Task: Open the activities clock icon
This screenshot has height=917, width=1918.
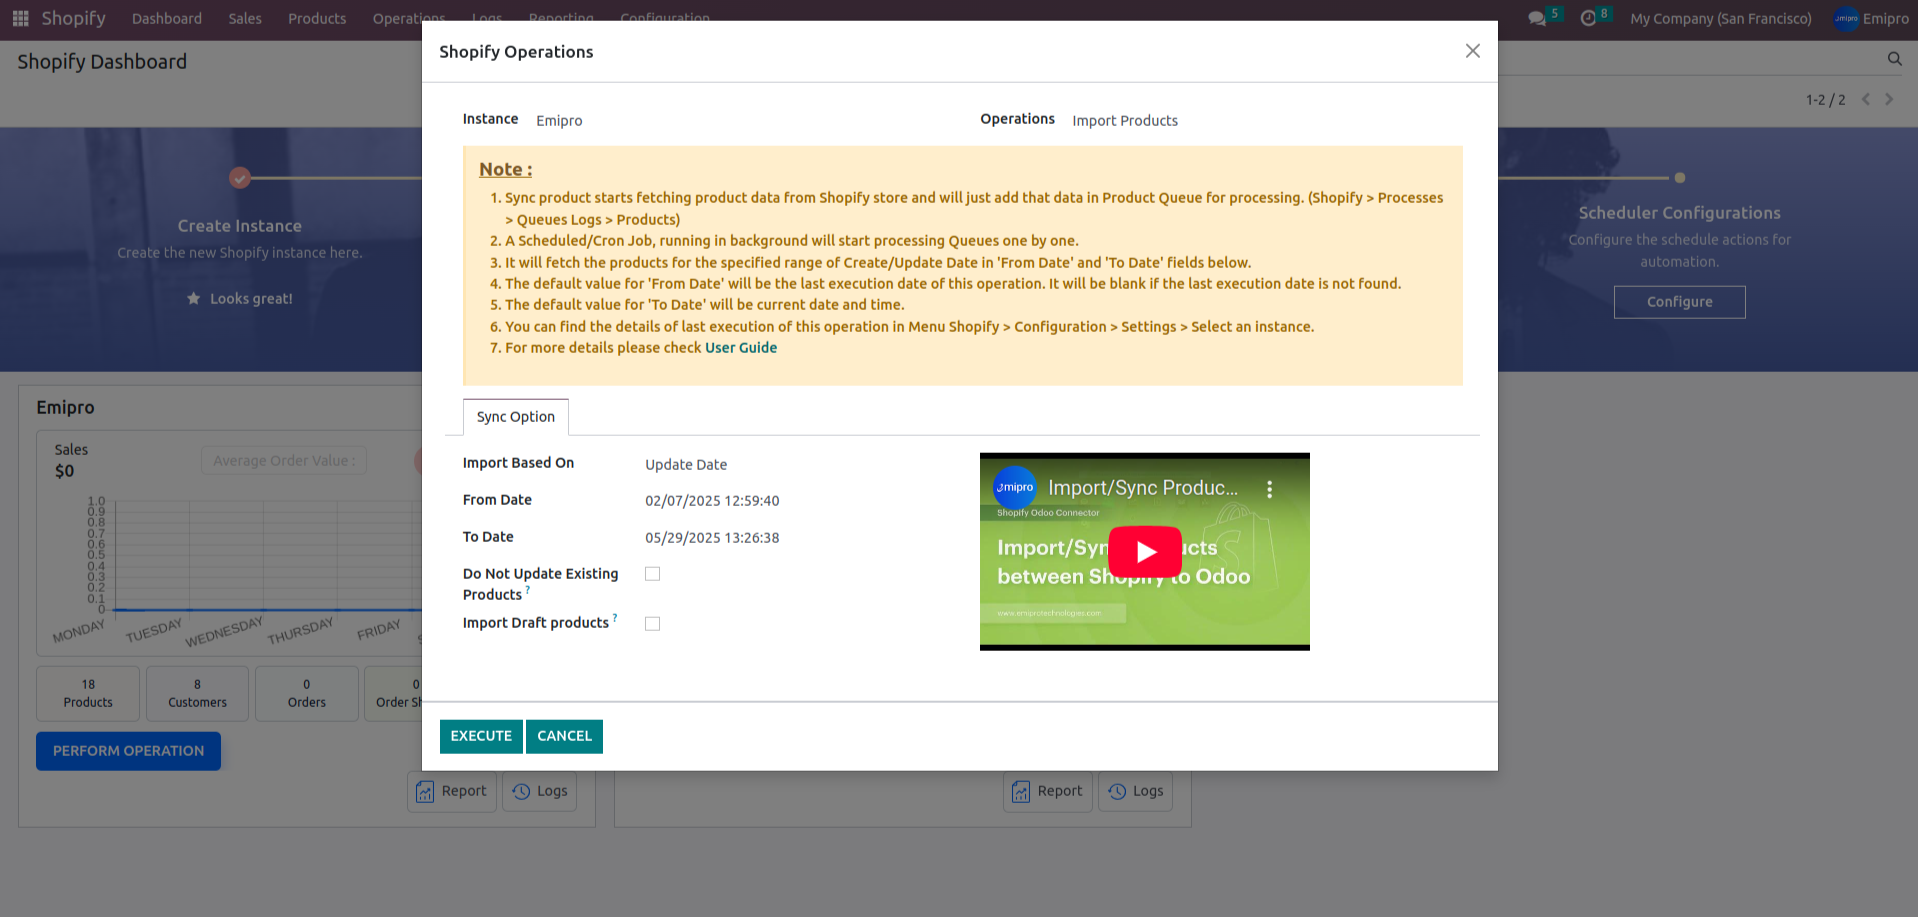Action: point(1588,18)
